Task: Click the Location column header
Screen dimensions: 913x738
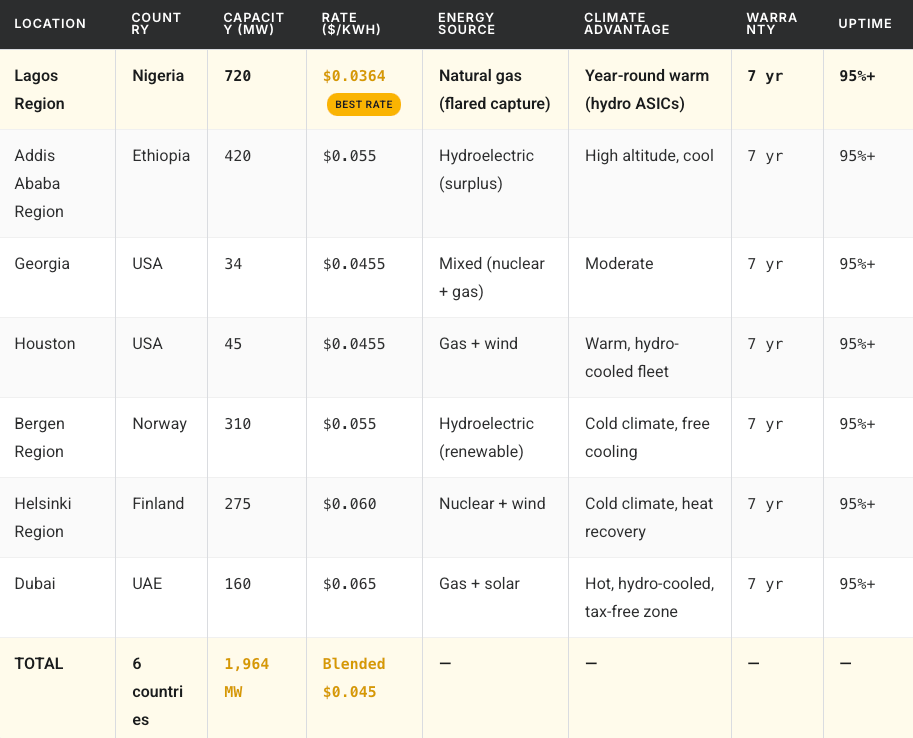Action: (x=50, y=23)
